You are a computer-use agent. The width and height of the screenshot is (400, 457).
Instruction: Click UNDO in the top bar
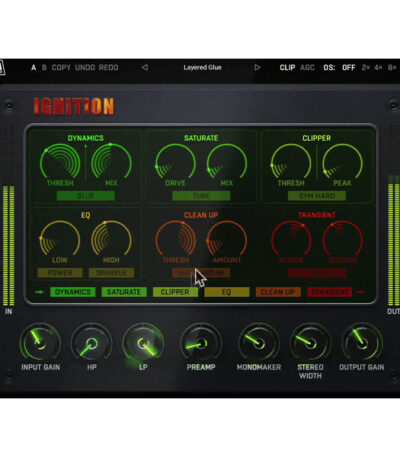coord(85,68)
